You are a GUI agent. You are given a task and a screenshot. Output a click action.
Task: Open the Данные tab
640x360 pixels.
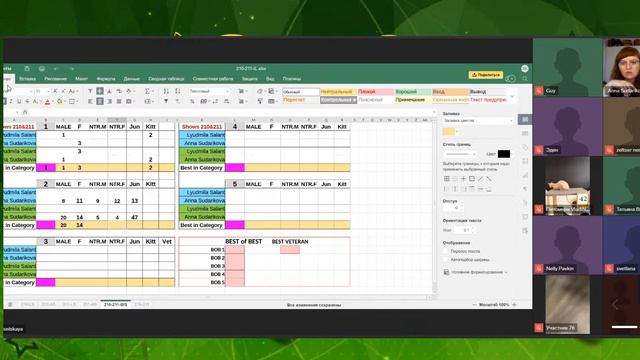(x=131, y=79)
